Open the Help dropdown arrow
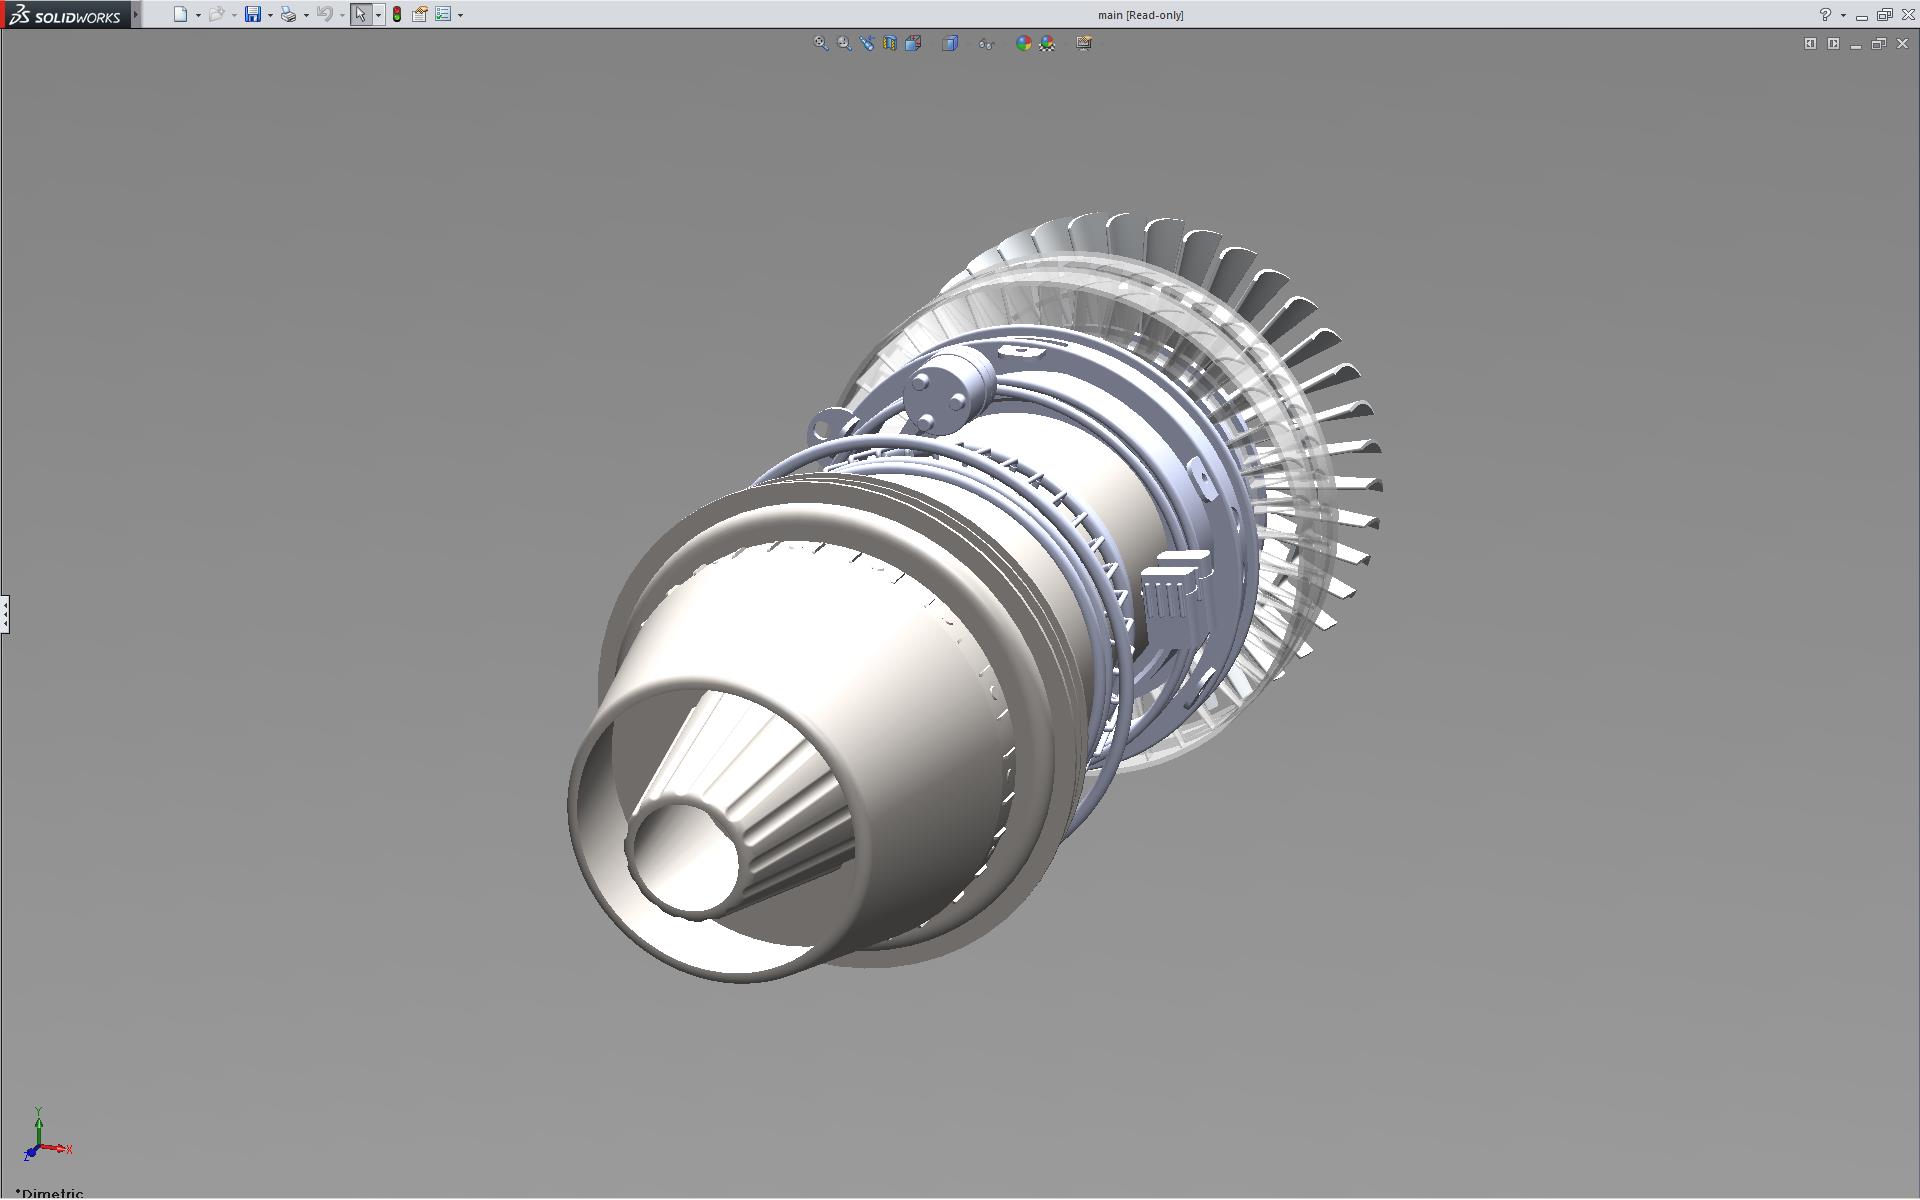This screenshot has height=1200, width=1920. 1843,15
